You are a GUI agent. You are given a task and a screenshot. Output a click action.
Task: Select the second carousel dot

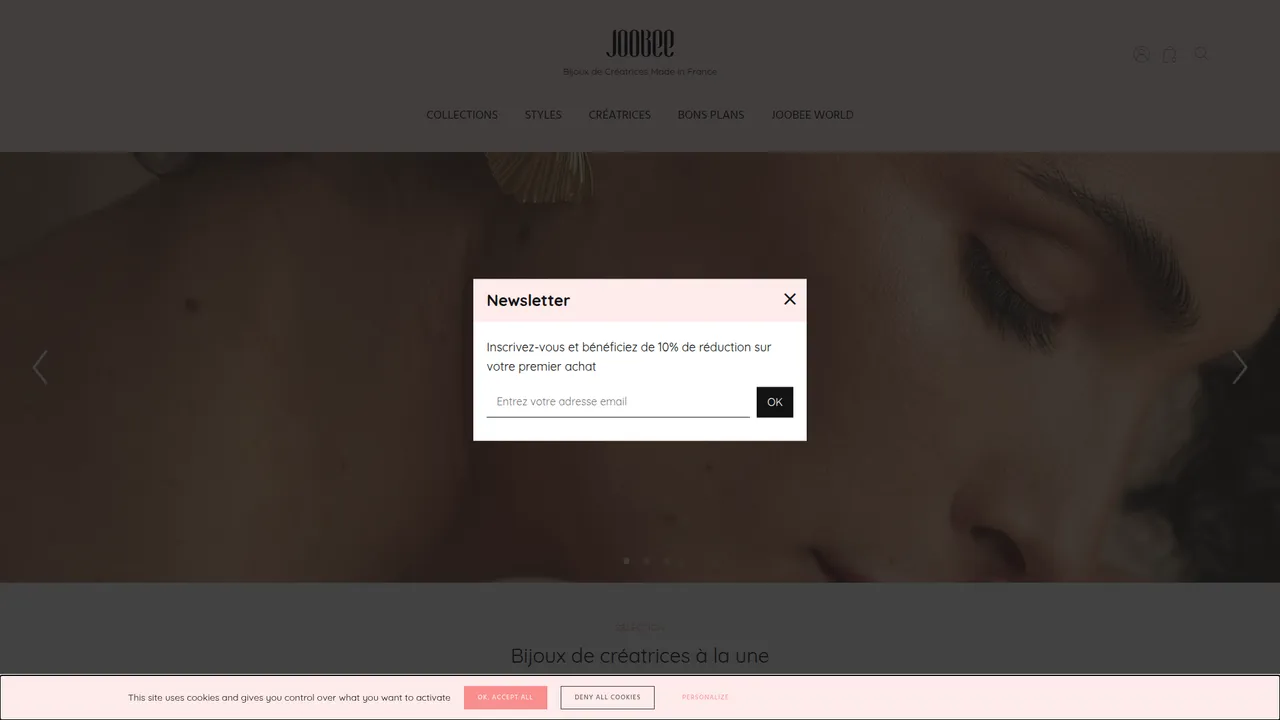646,561
